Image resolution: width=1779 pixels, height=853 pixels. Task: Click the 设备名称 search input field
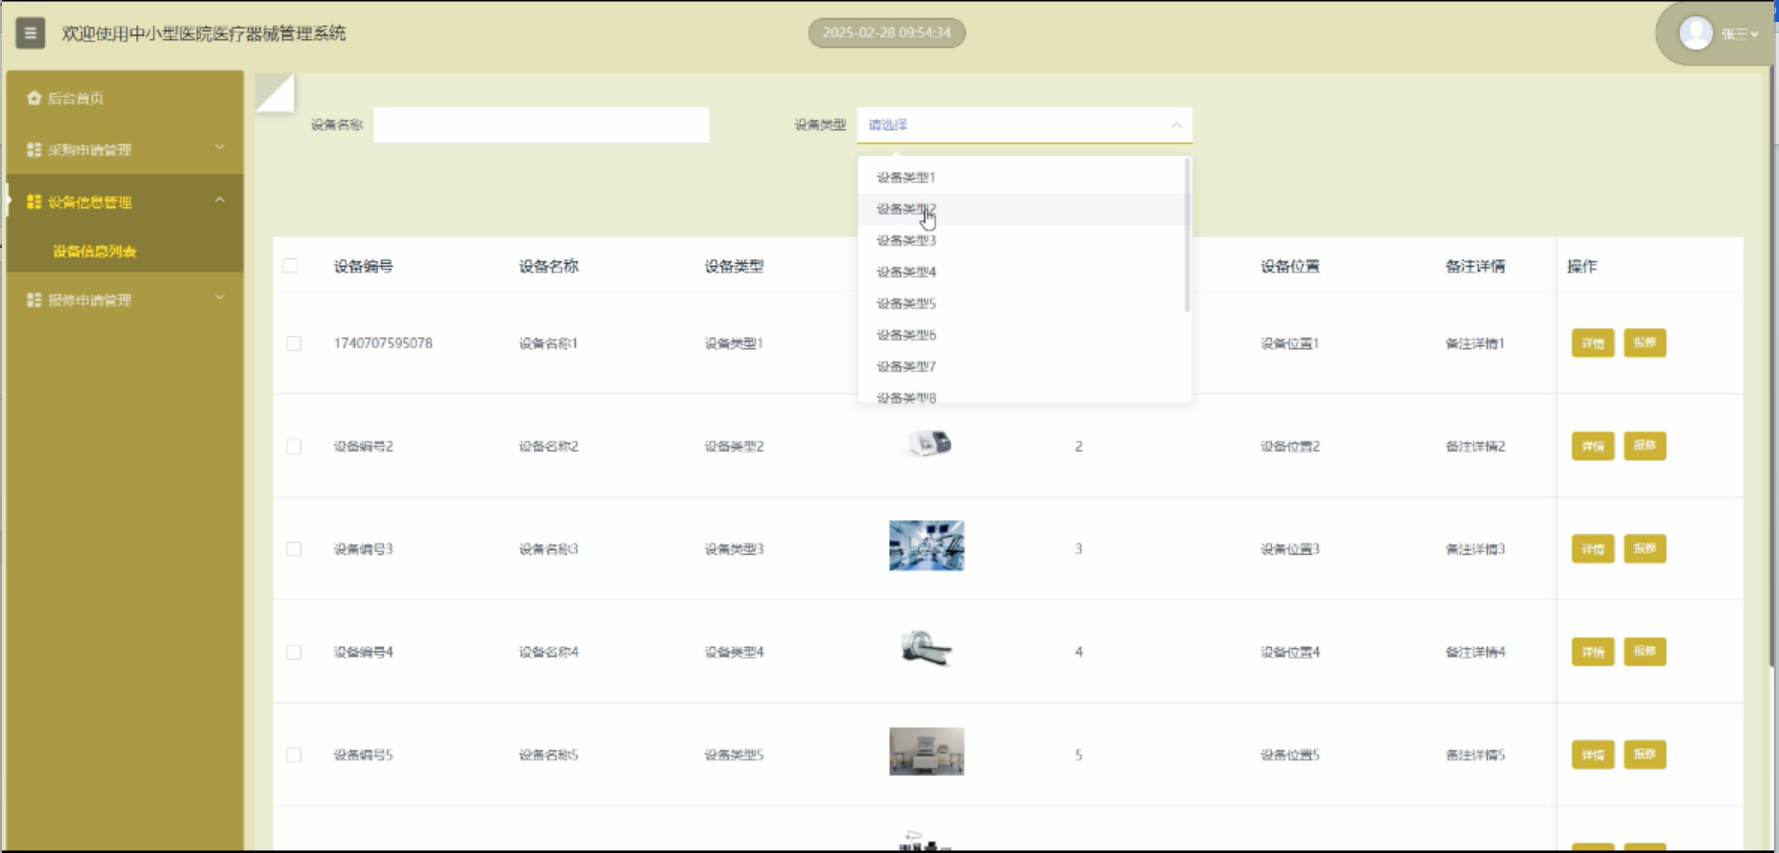541,125
